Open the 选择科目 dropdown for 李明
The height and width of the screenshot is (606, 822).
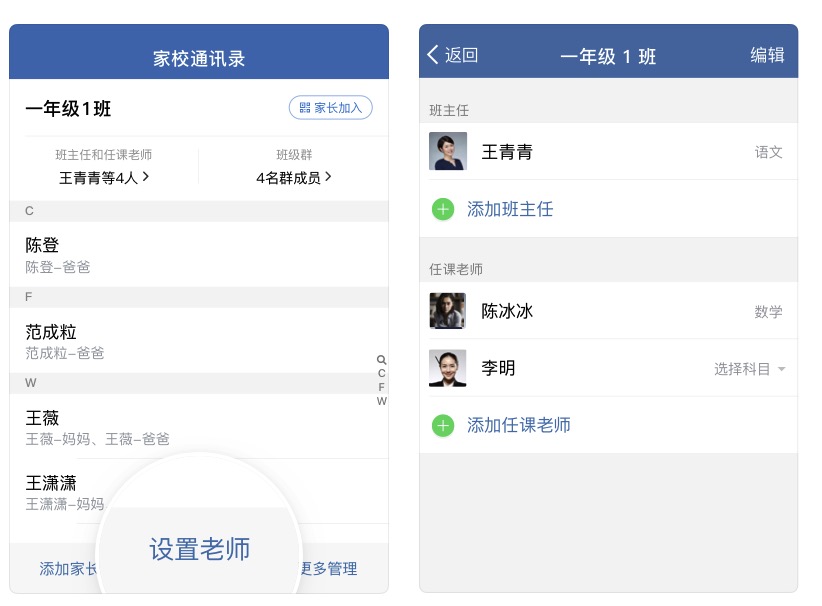tap(750, 369)
